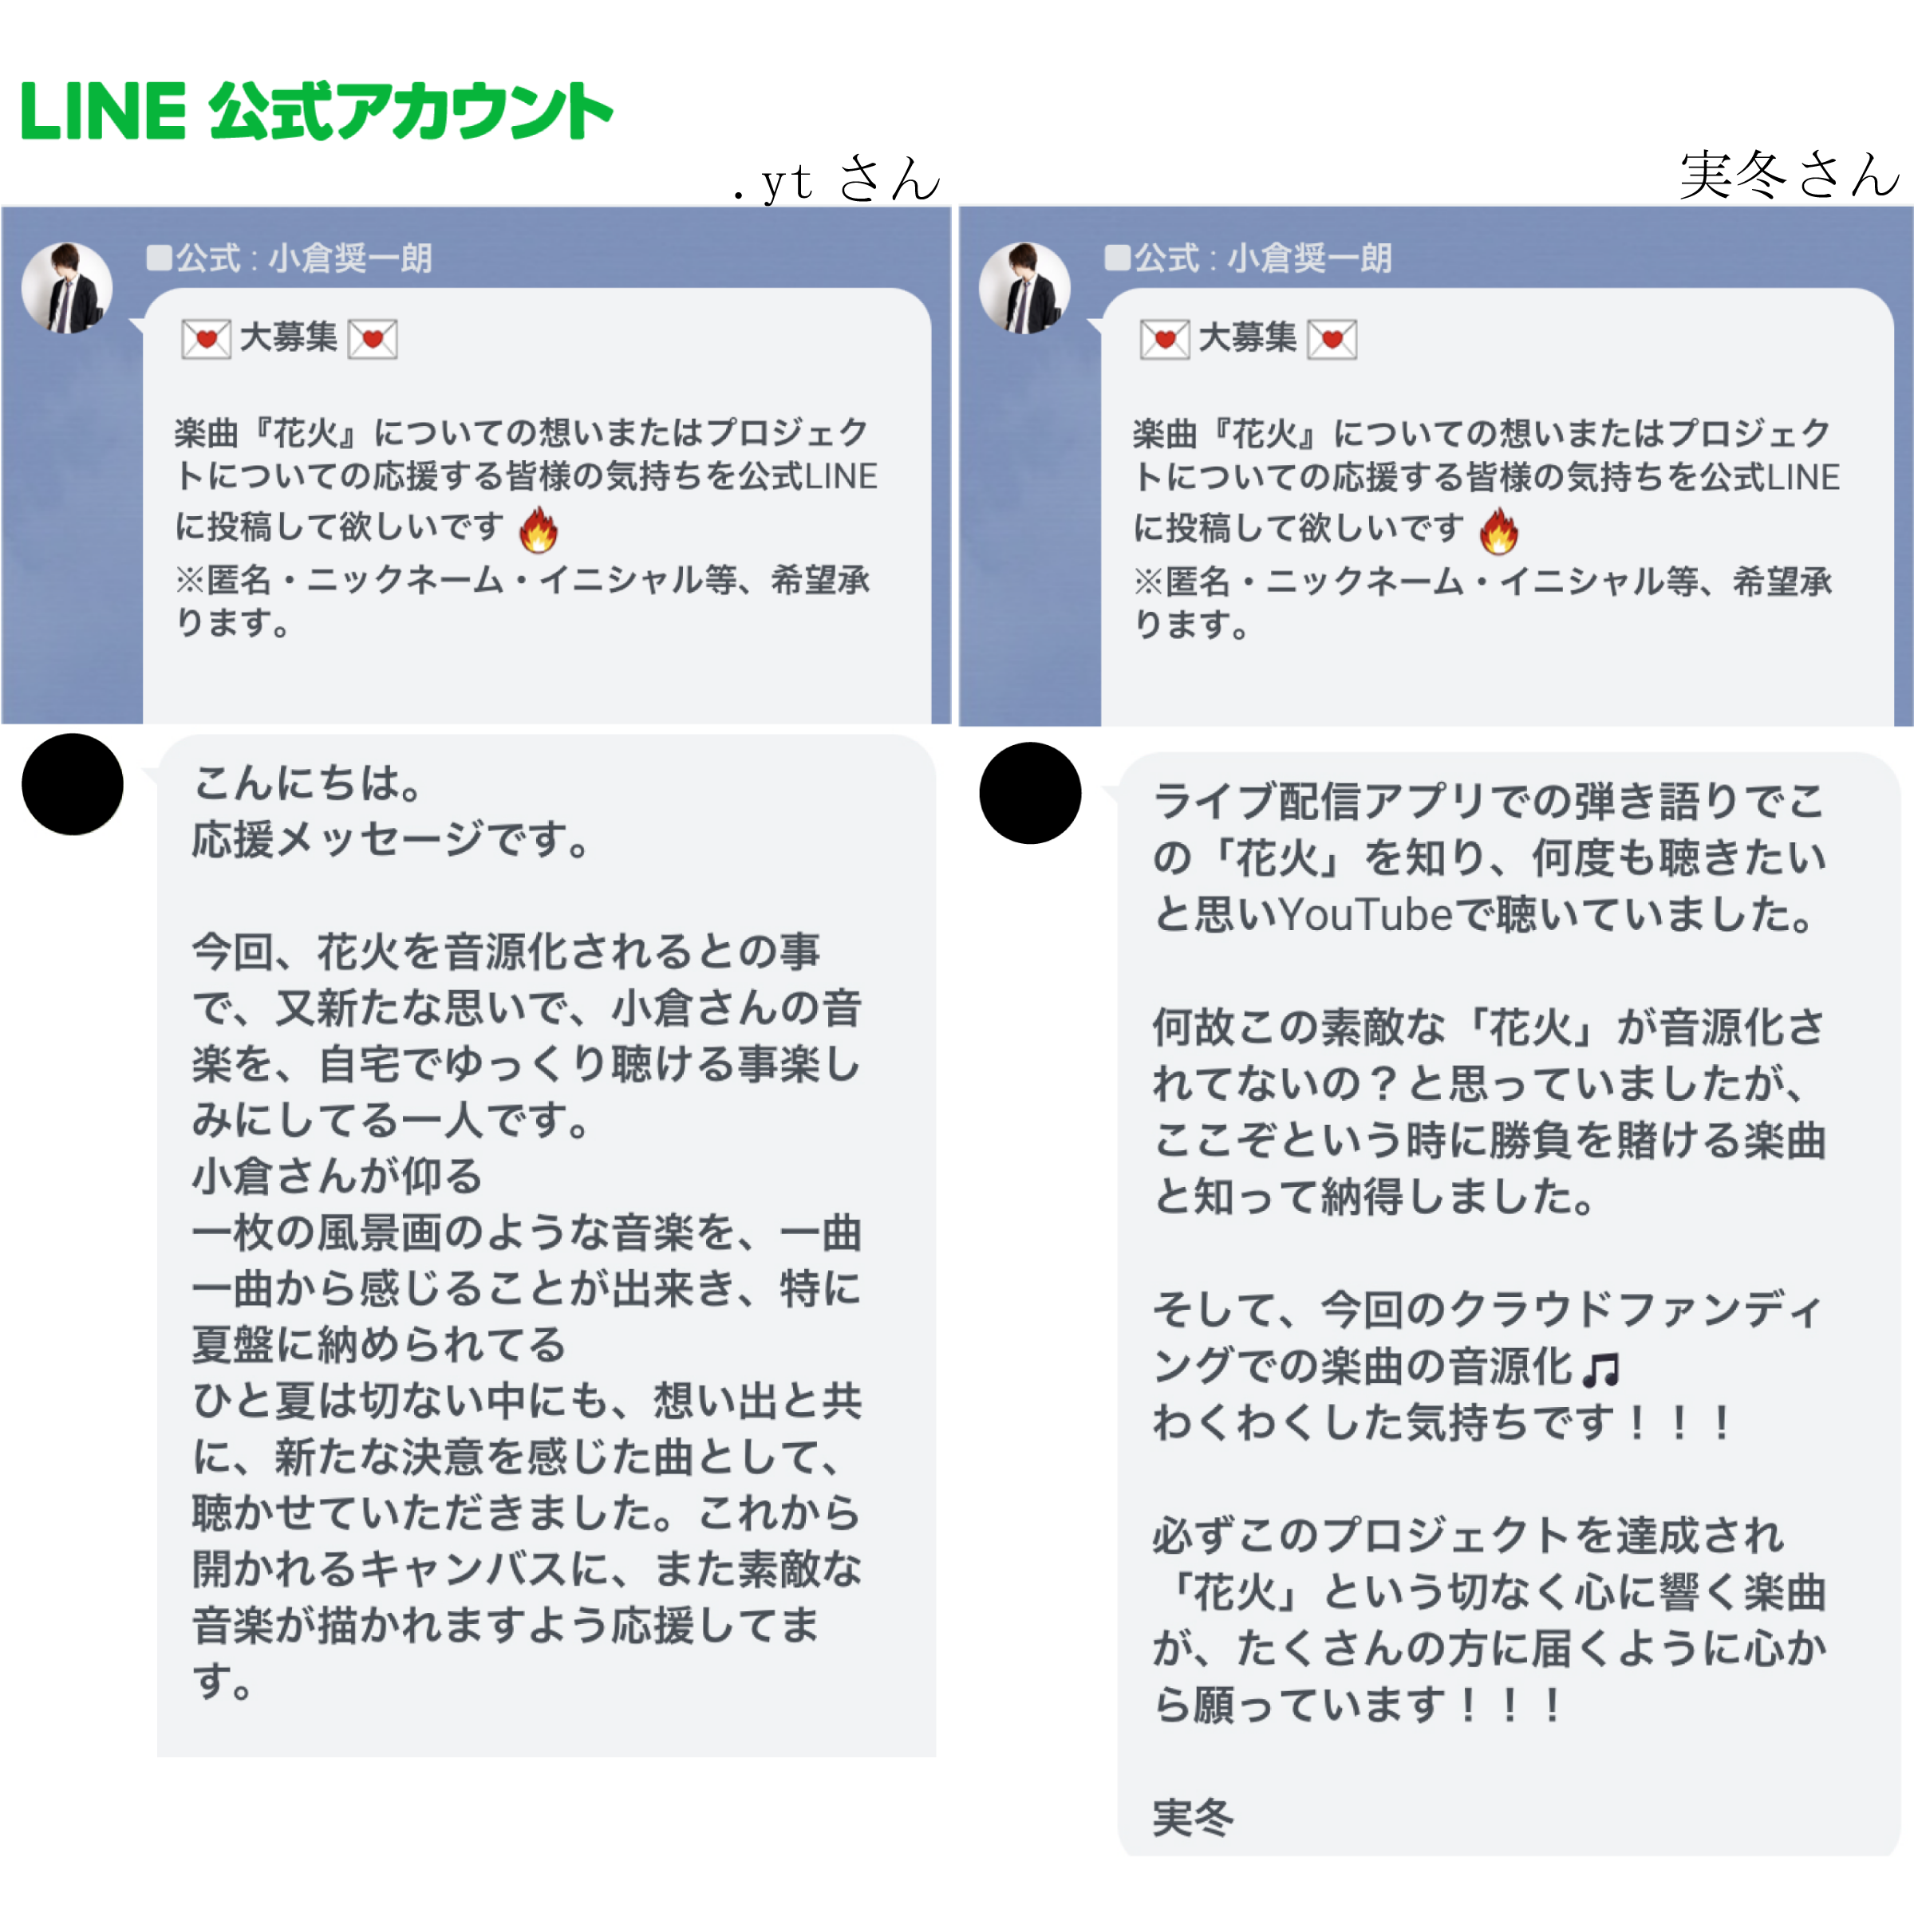Click right 小倉奨一朗 profile avatar photo
This screenshot has width=1914, height=1932.
[x=1025, y=288]
